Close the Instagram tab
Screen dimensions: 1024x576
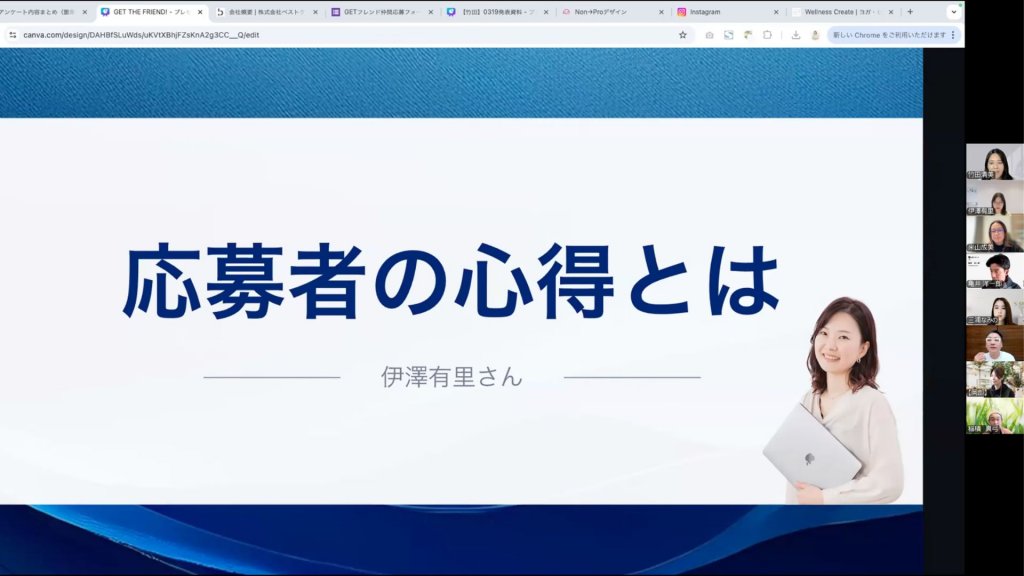776,12
